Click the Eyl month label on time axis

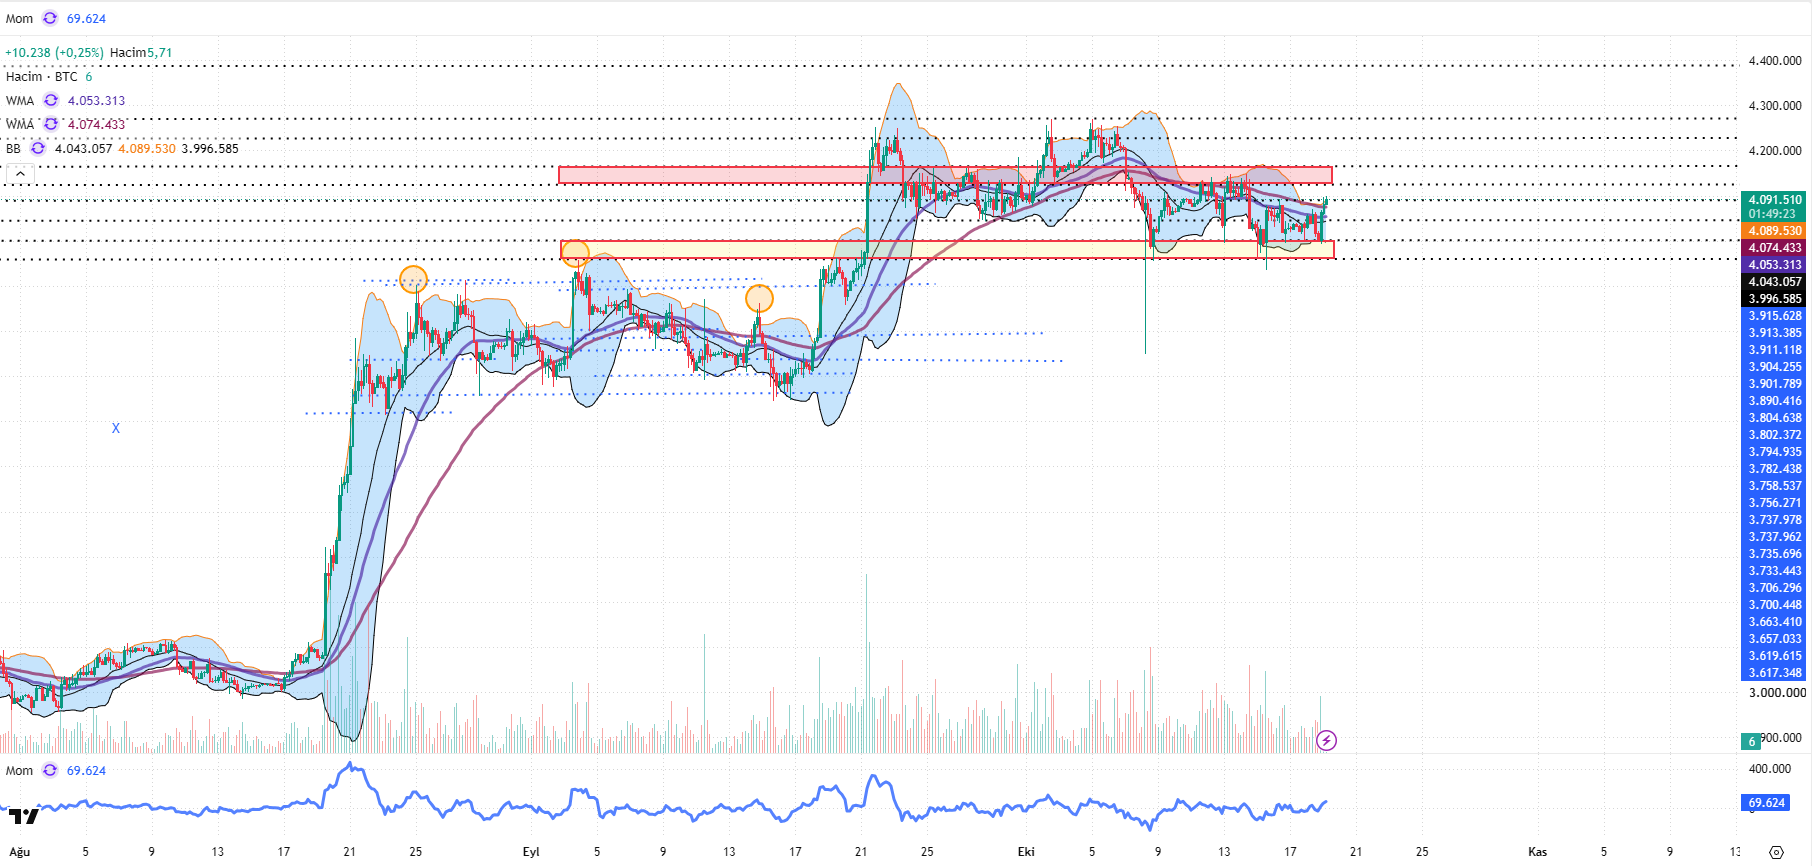pos(531,852)
